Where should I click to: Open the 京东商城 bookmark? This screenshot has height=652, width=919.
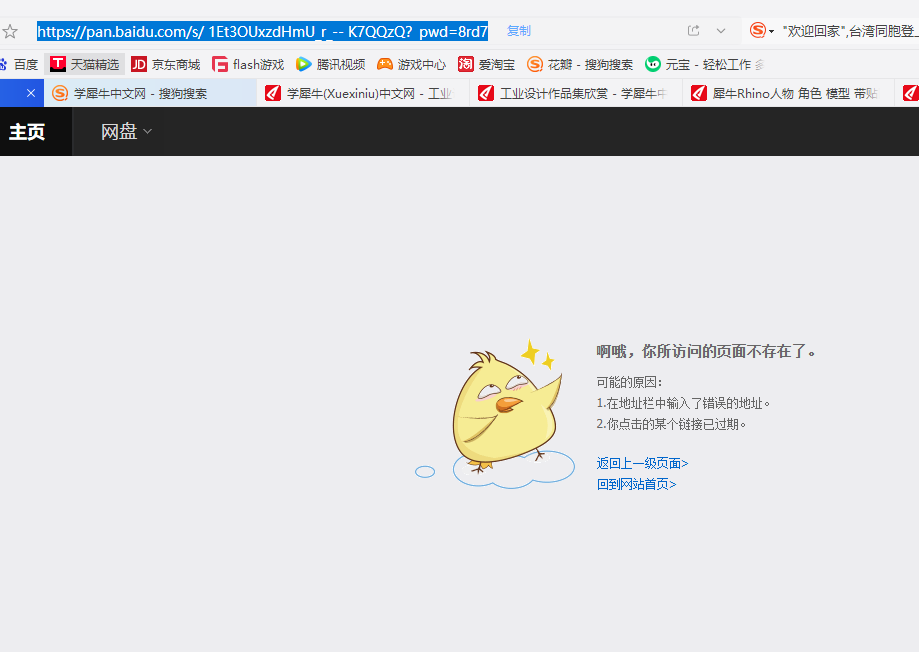(x=166, y=64)
